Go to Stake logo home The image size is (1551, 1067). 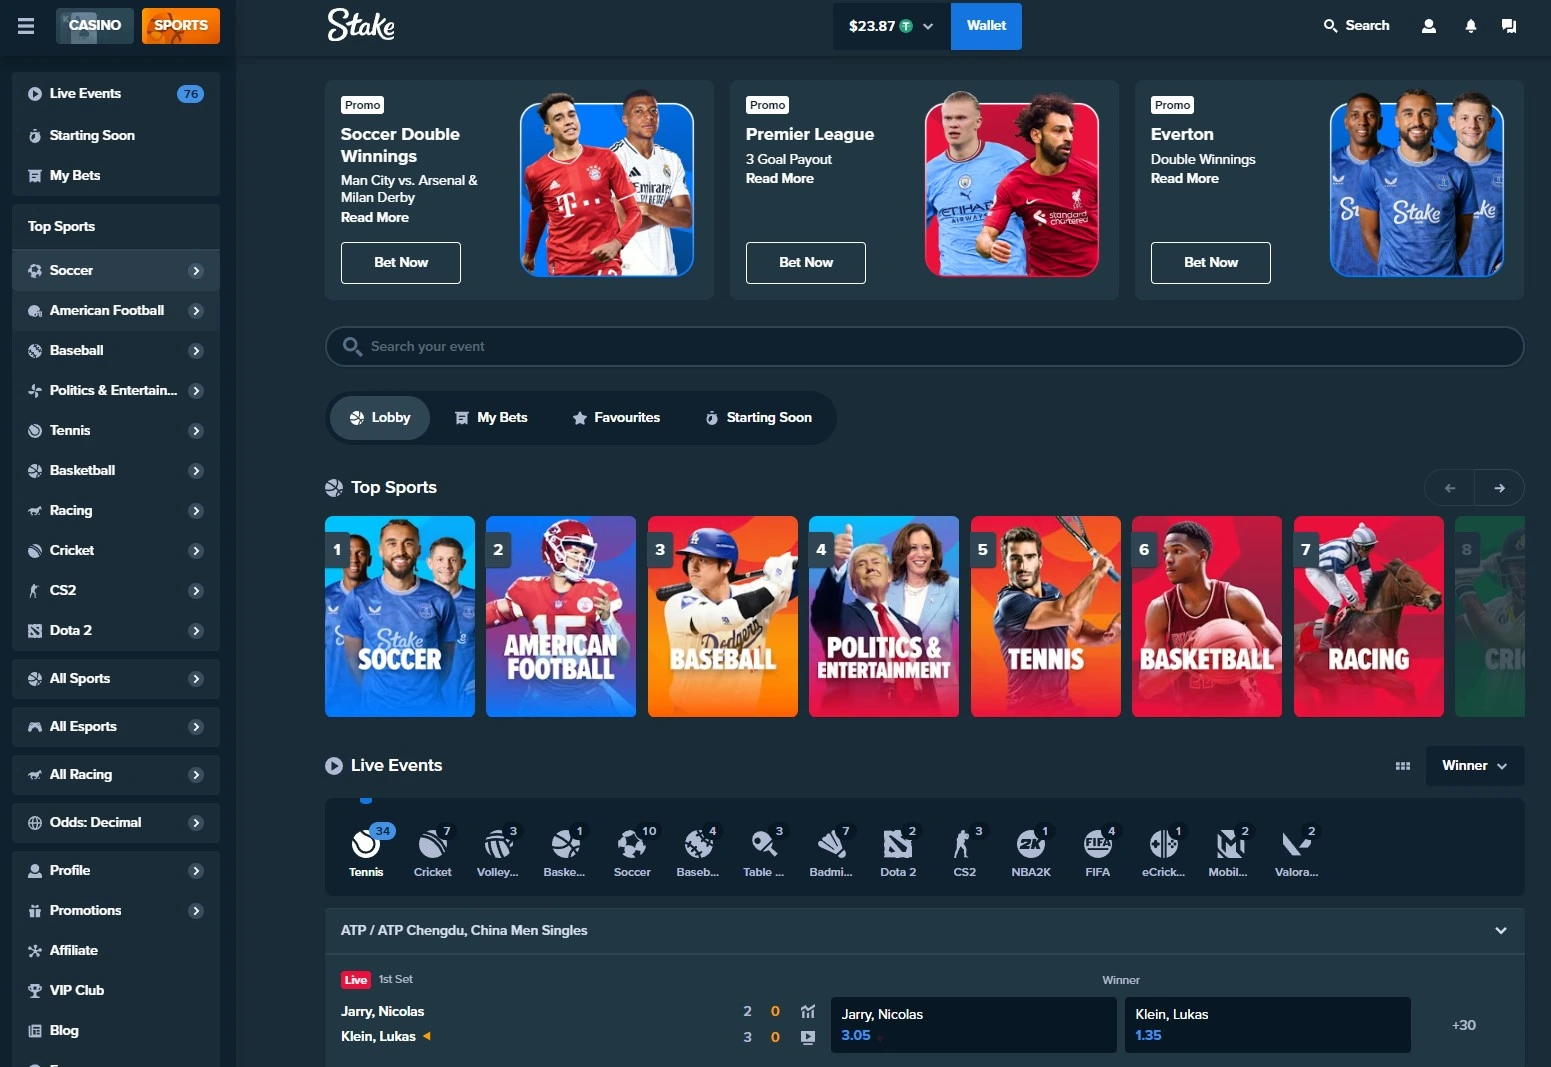[x=361, y=26]
